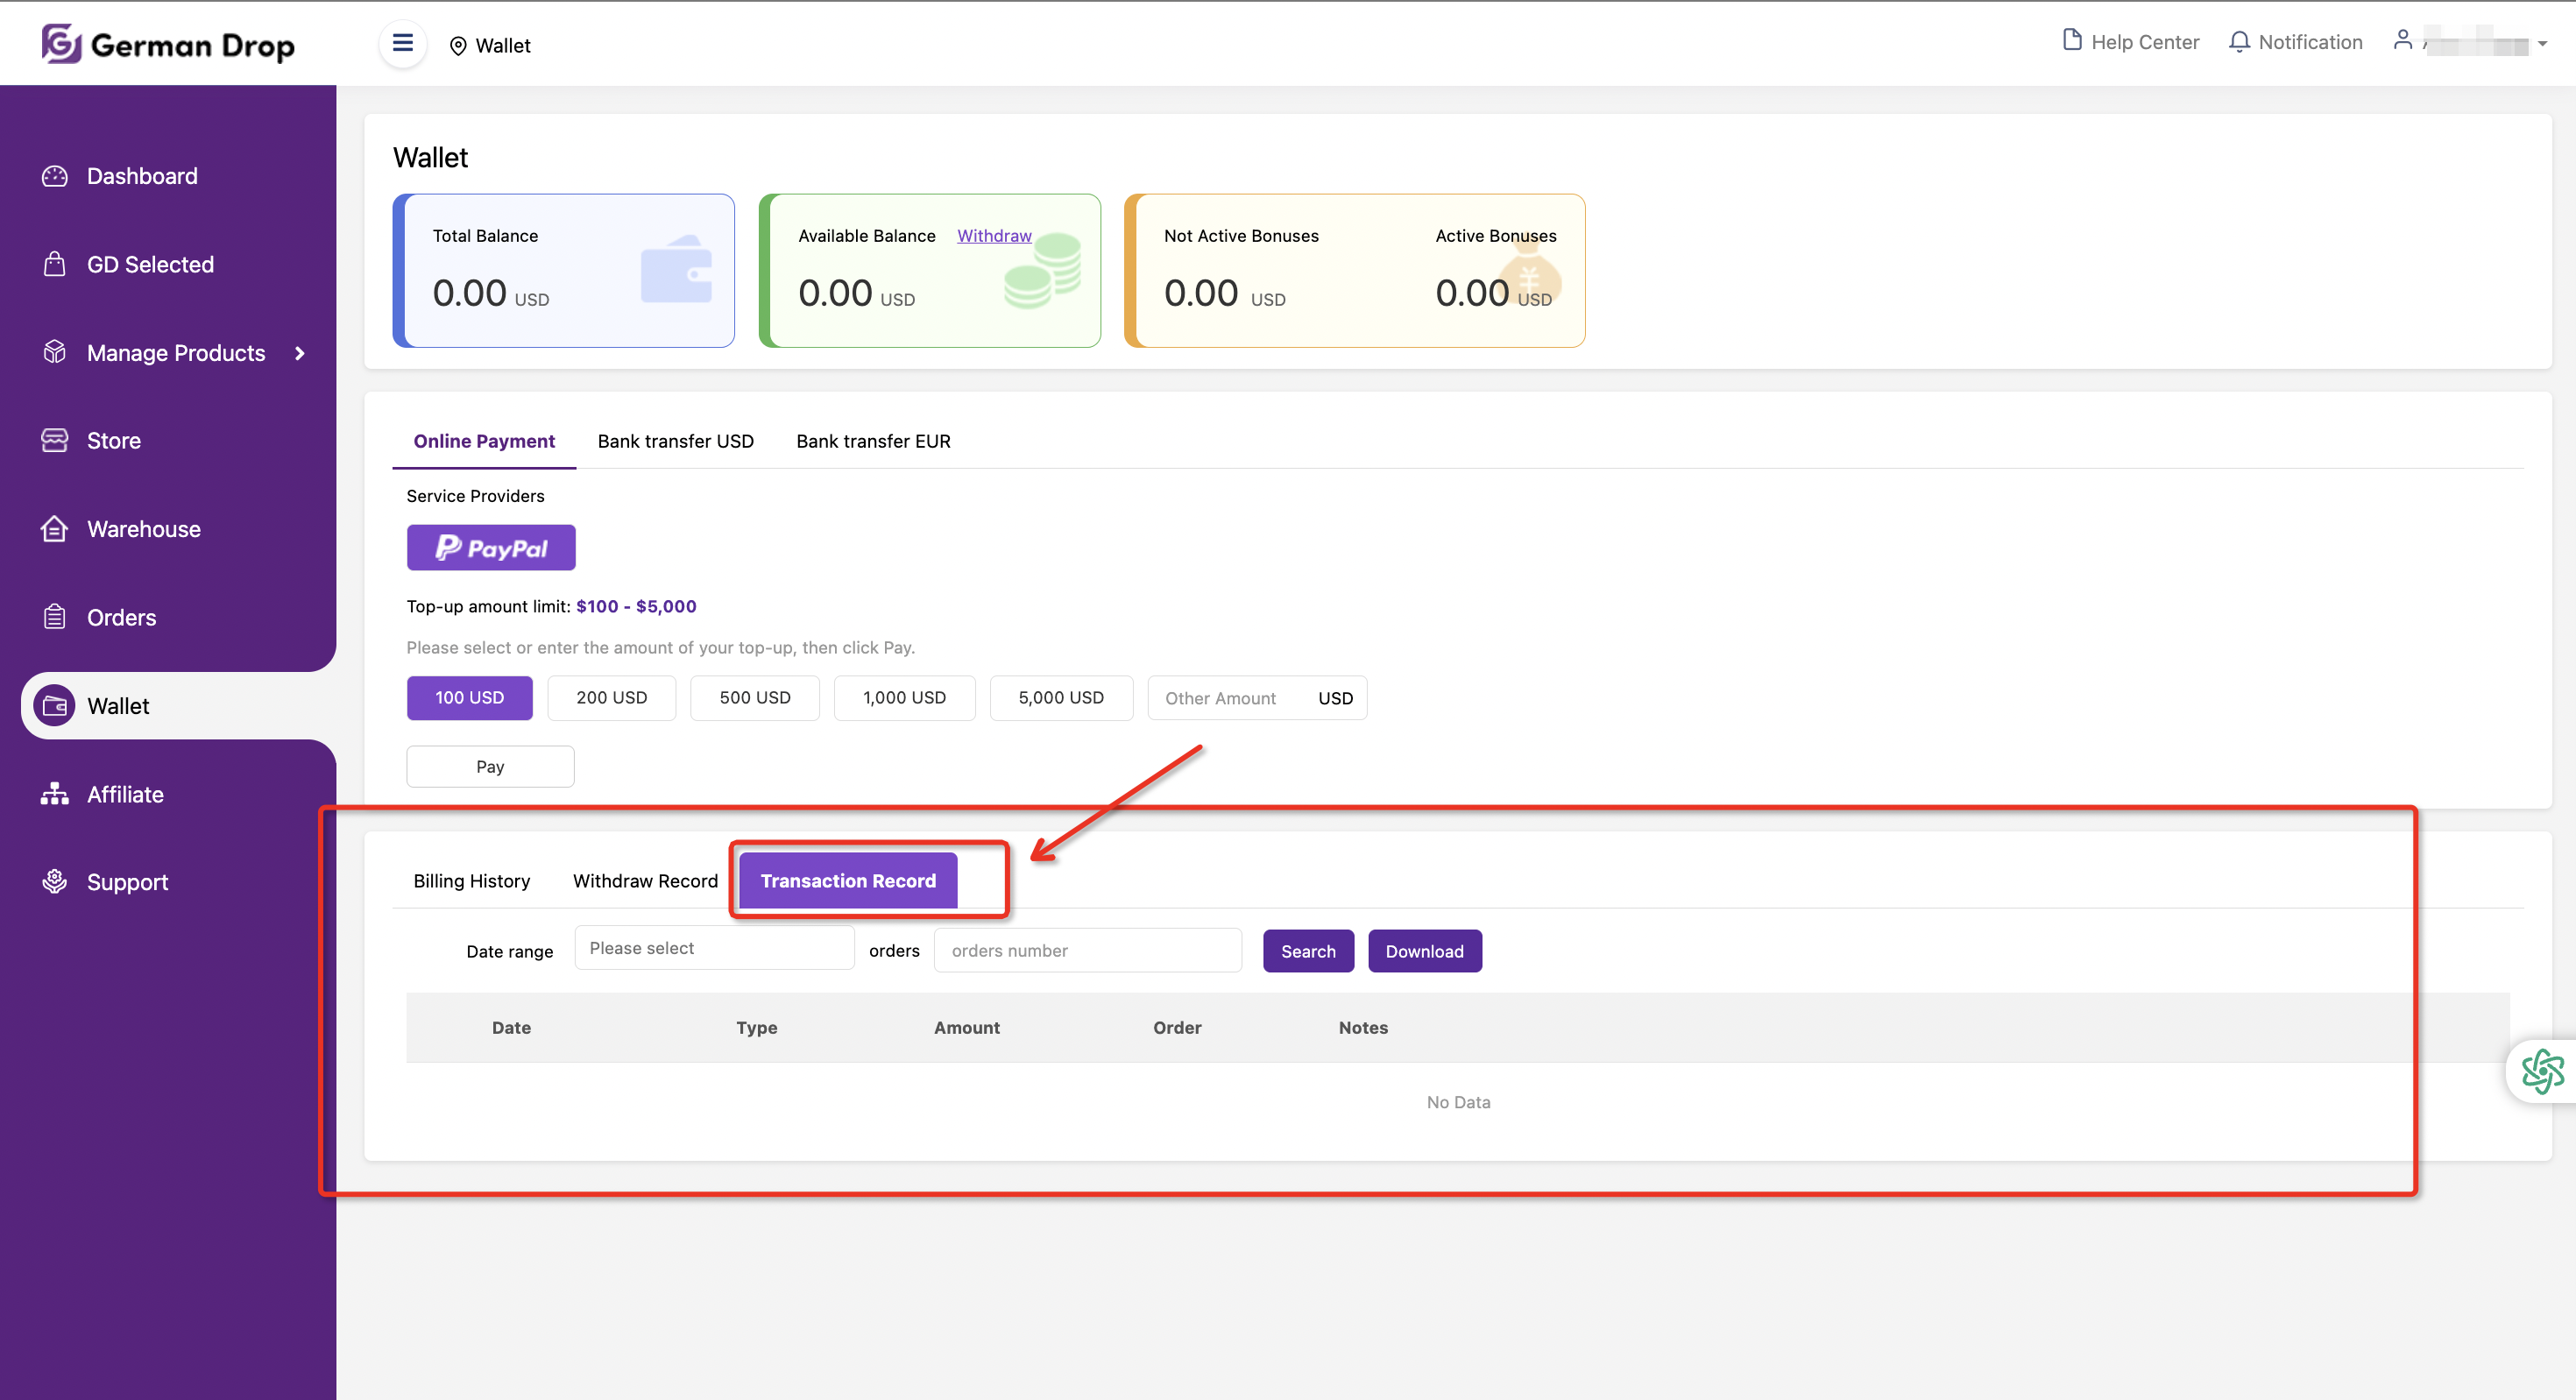Image resolution: width=2576 pixels, height=1400 pixels.
Task: Select the 500 USD amount option
Action: point(754,698)
